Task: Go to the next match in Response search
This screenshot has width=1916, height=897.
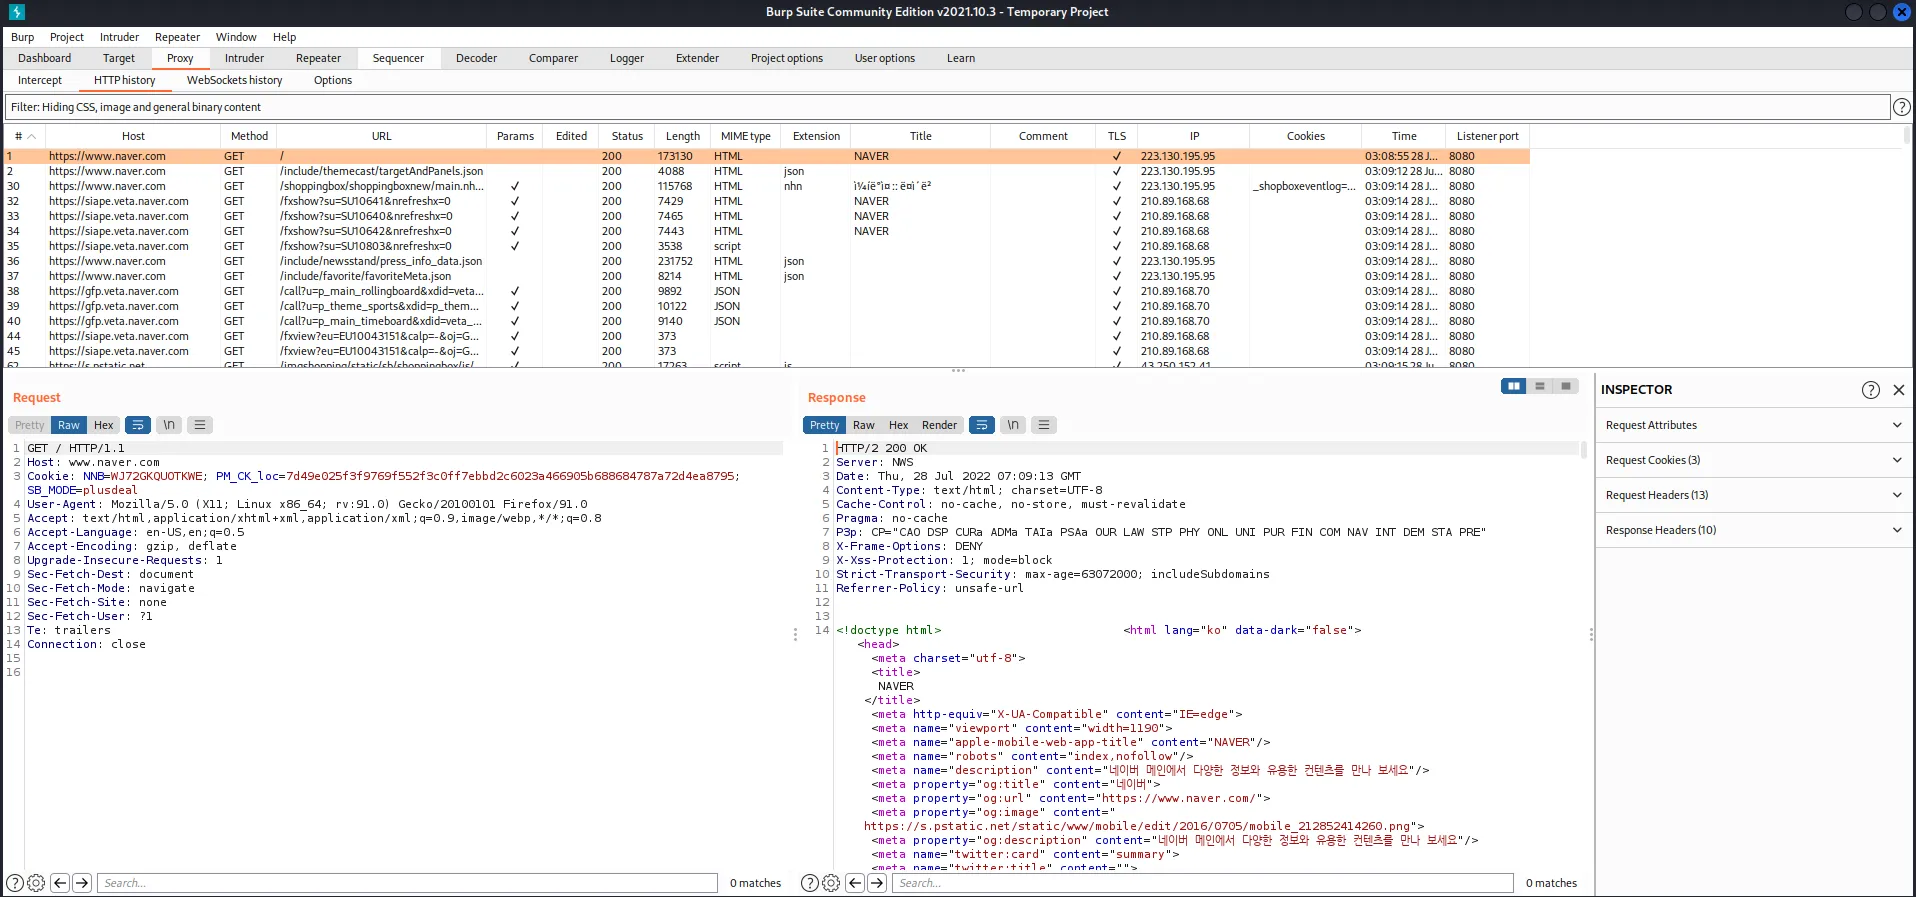Action: point(877,883)
